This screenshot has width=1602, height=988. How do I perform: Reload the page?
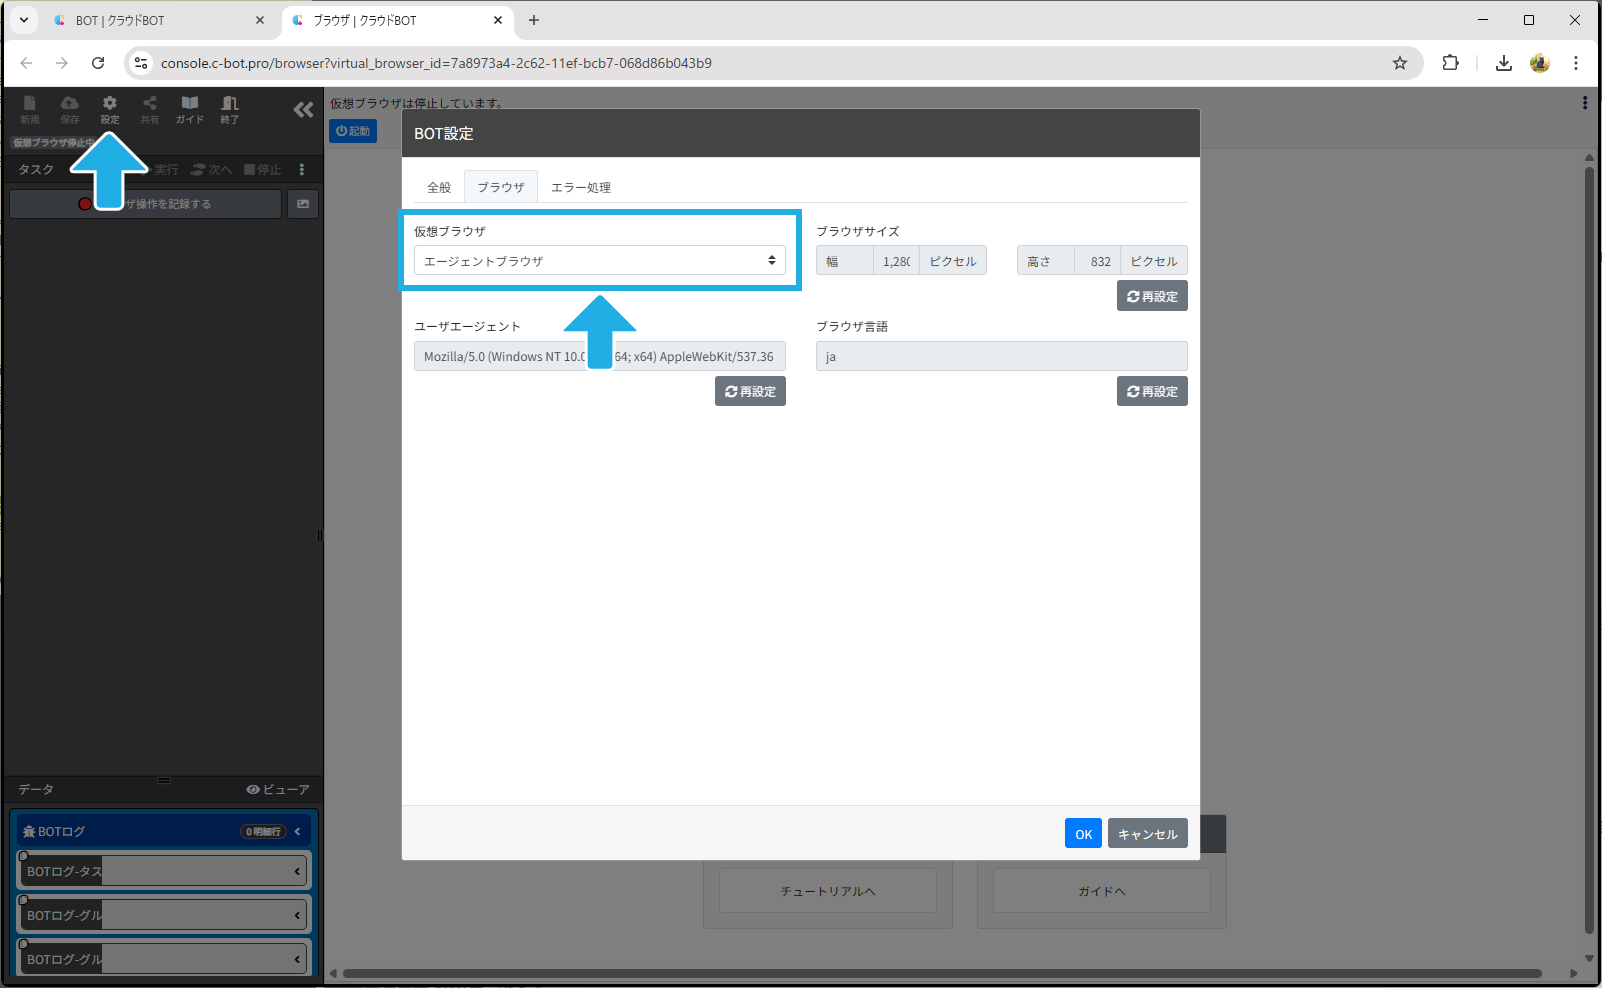[x=98, y=63]
